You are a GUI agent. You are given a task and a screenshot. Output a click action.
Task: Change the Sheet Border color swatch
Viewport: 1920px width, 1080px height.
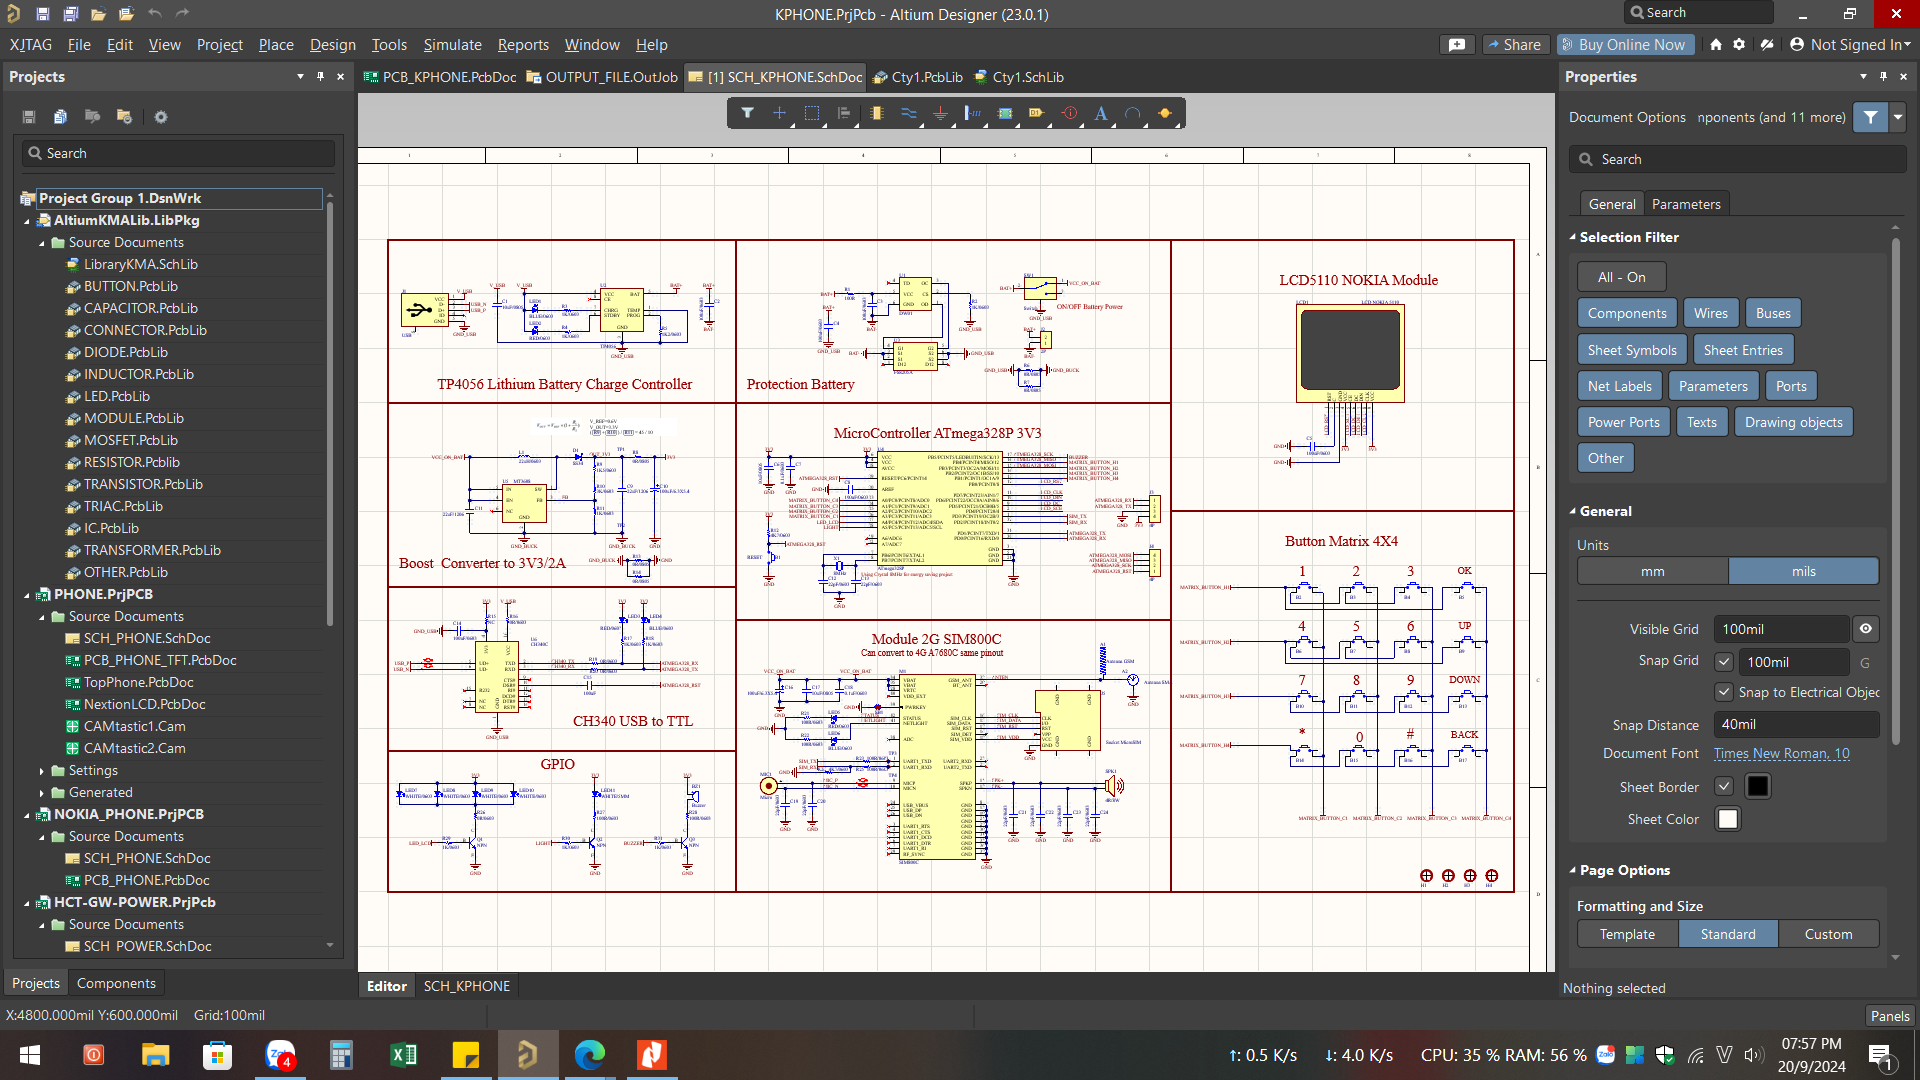[1759, 786]
